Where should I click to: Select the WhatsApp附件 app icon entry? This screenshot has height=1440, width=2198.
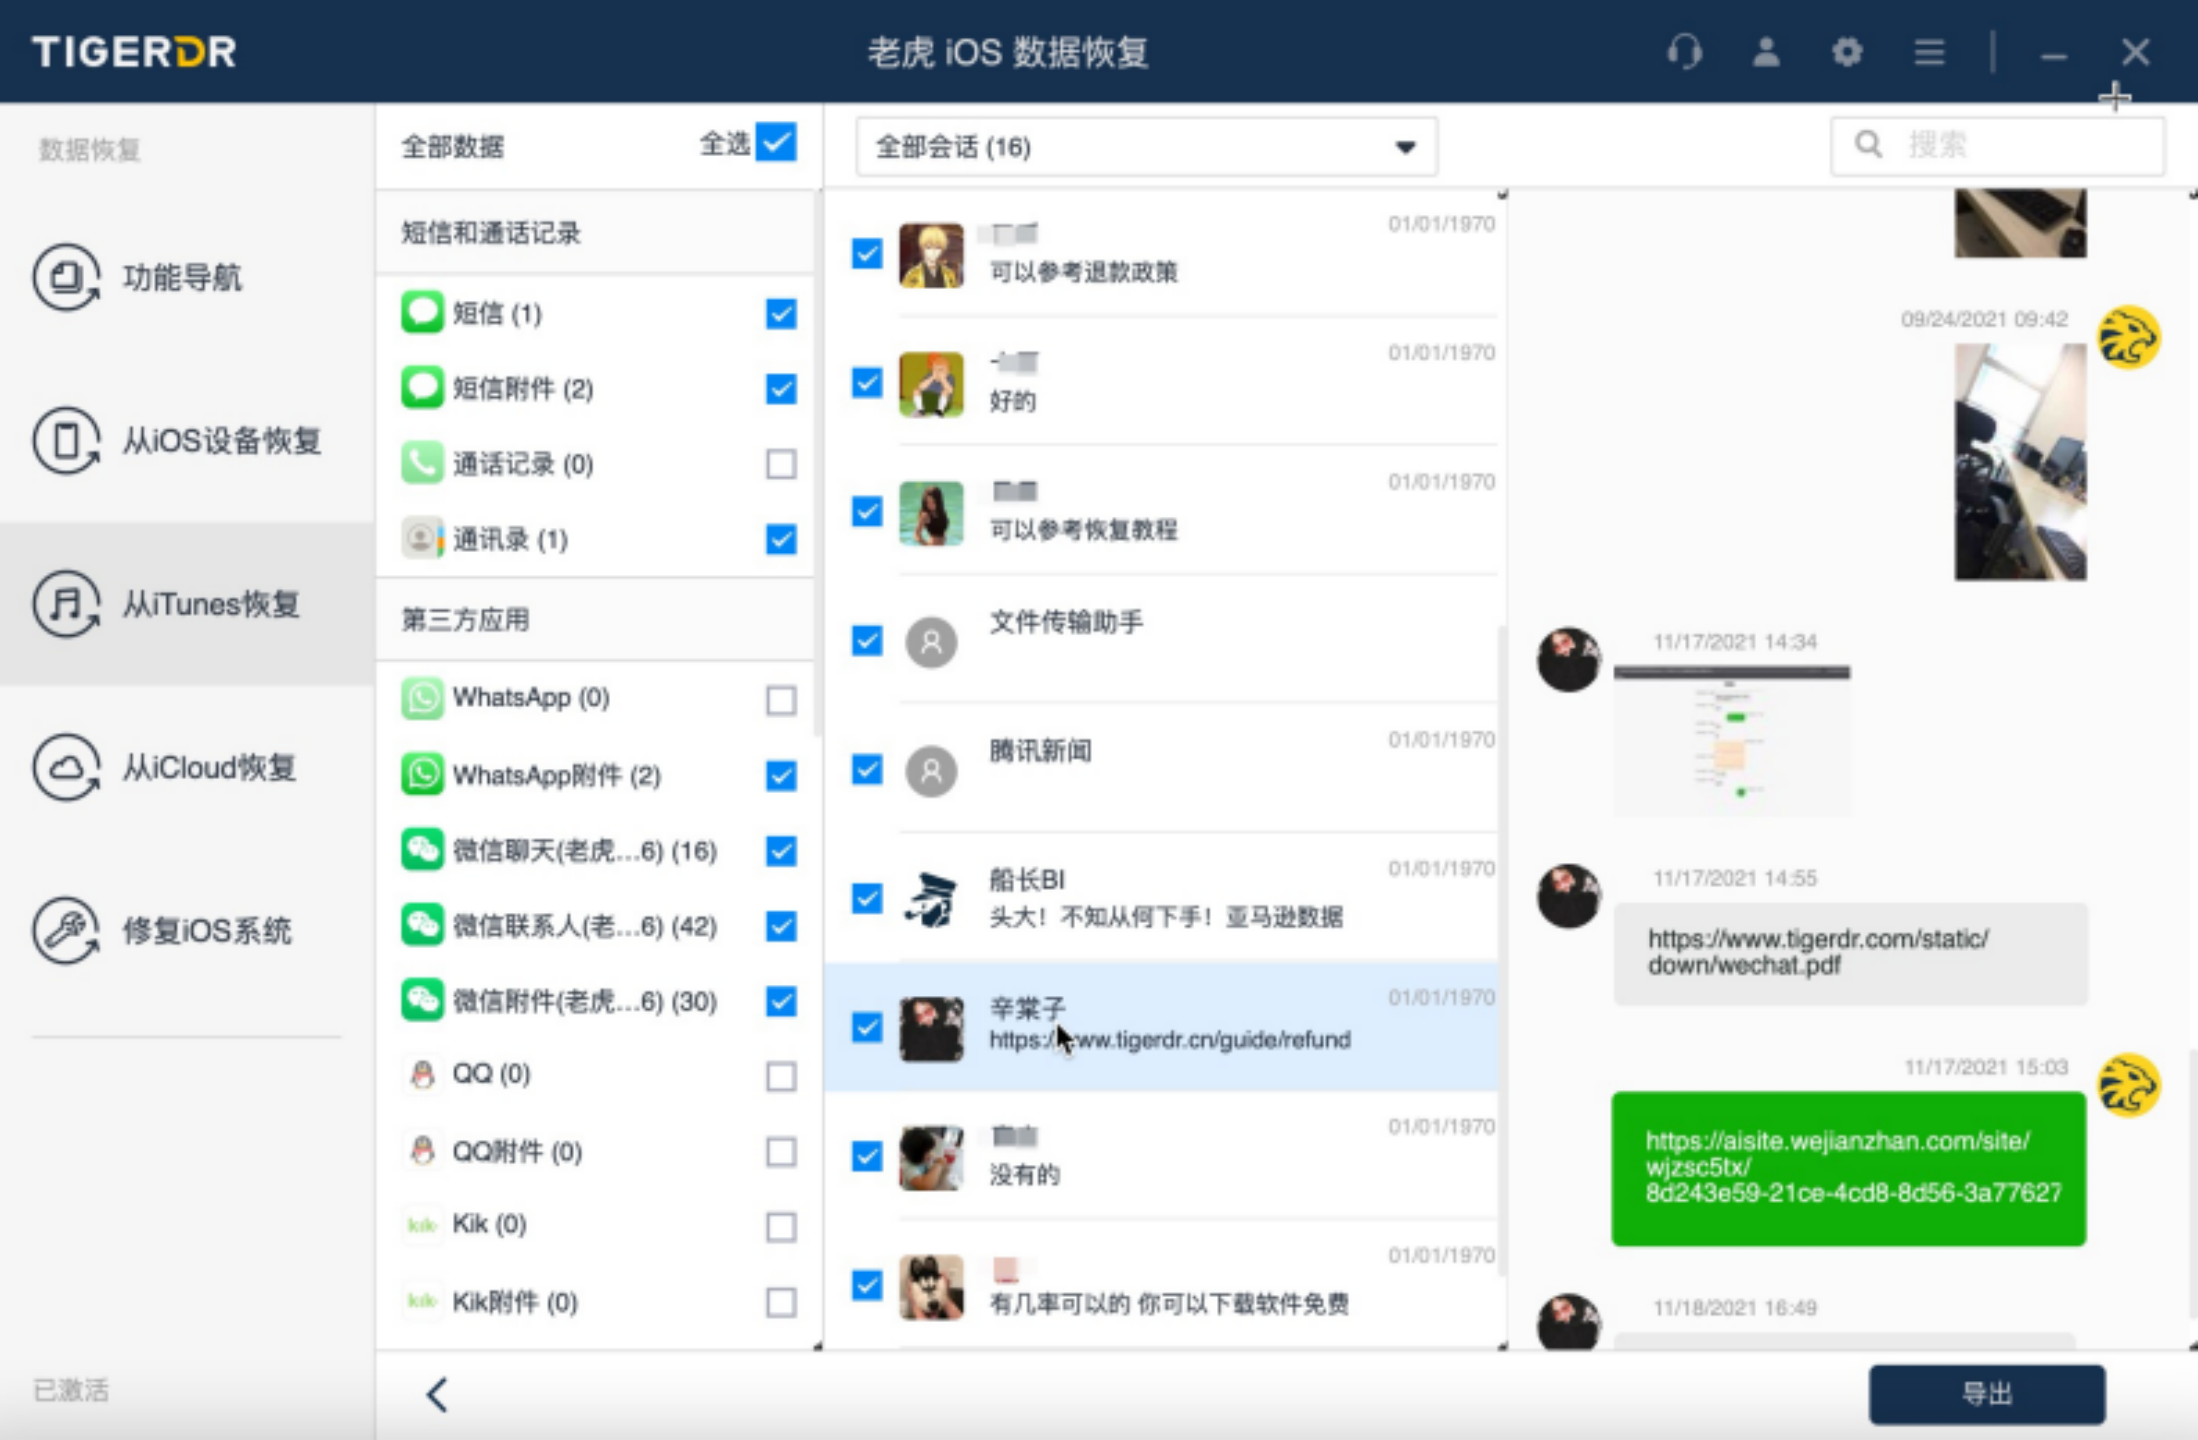point(422,775)
